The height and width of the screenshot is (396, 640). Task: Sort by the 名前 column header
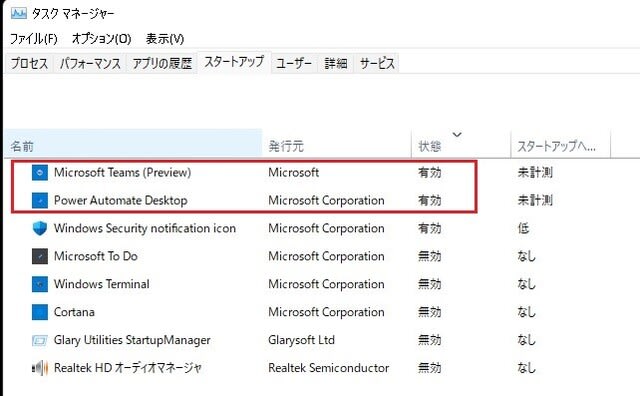click(133, 143)
